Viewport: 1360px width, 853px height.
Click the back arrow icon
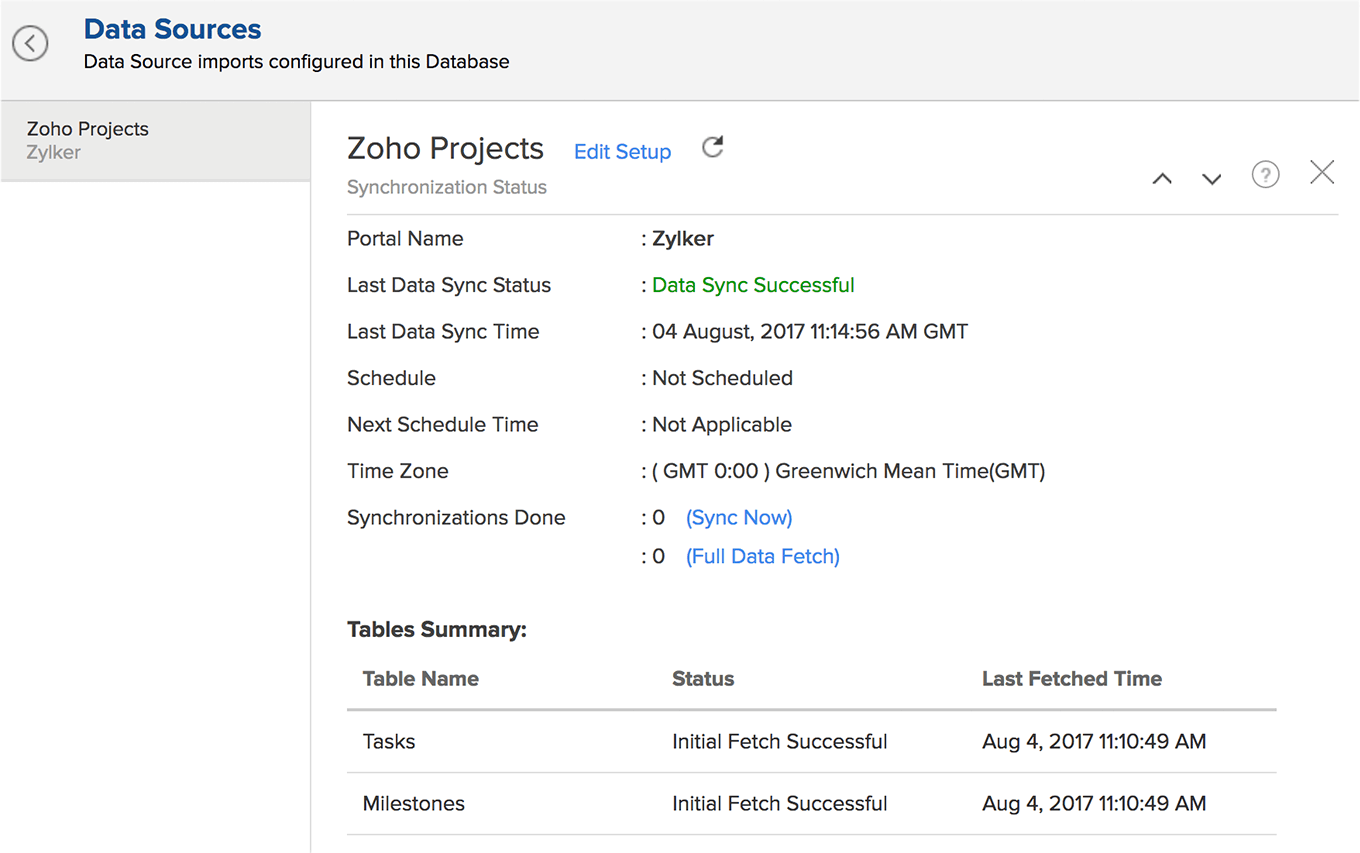(30, 43)
